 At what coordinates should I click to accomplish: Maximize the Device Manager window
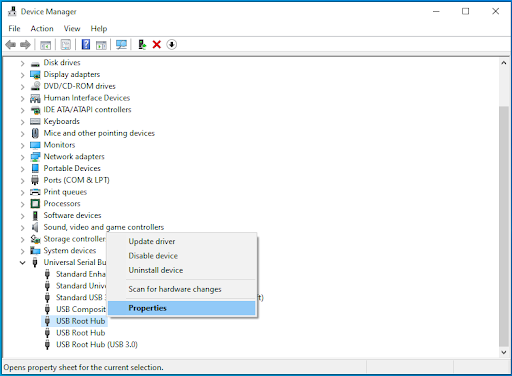tap(466, 11)
